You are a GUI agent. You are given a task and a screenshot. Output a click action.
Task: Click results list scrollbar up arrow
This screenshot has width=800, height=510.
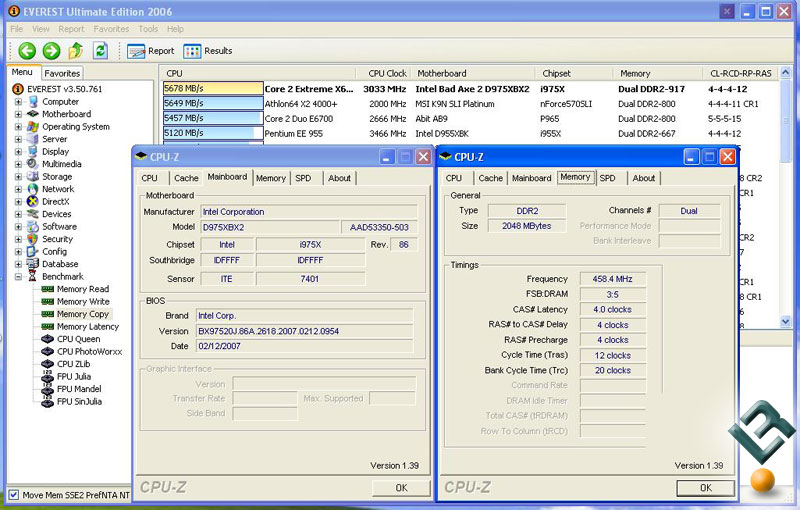[x=786, y=73]
